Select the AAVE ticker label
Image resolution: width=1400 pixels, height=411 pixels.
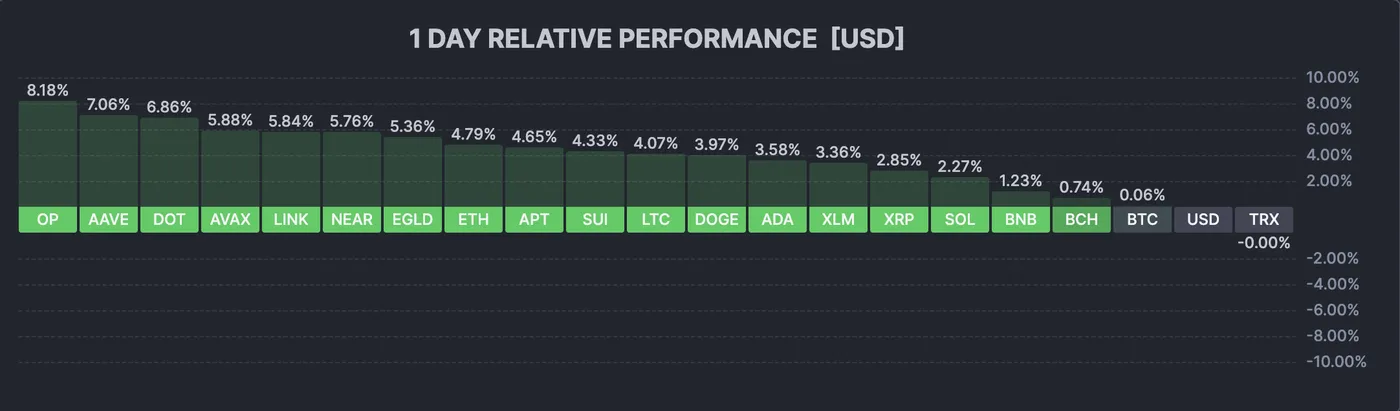pyautogui.click(x=108, y=219)
